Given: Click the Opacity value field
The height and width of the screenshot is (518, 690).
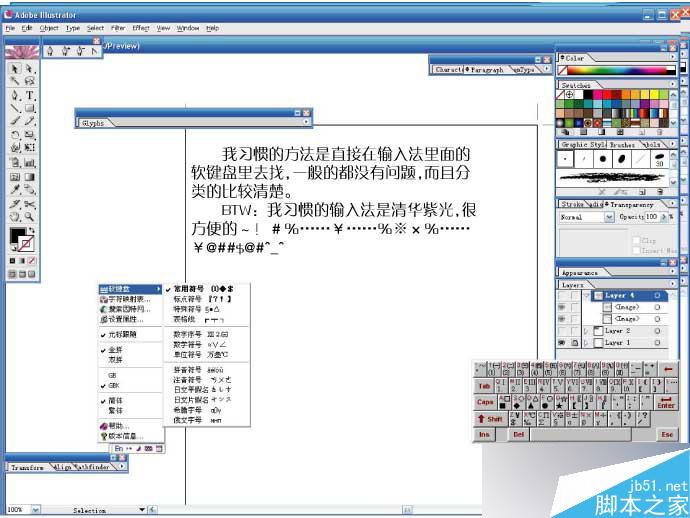Looking at the screenshot, I should pyautogui.click(x=652, y=217).
